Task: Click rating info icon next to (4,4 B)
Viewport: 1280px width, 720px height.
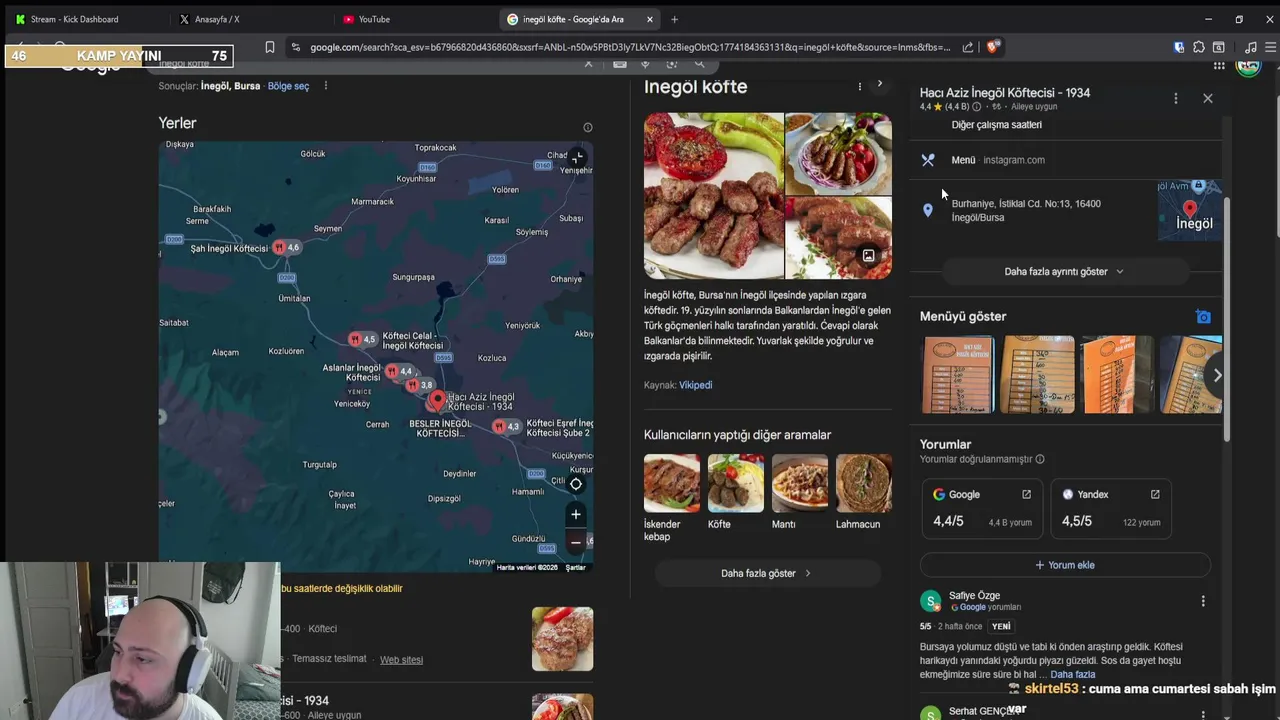Action: point(977,106)
